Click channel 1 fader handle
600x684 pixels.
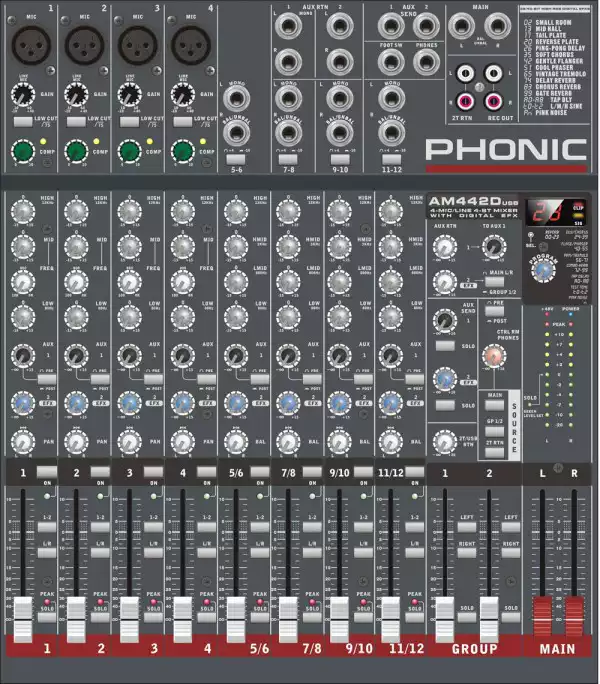23,620
